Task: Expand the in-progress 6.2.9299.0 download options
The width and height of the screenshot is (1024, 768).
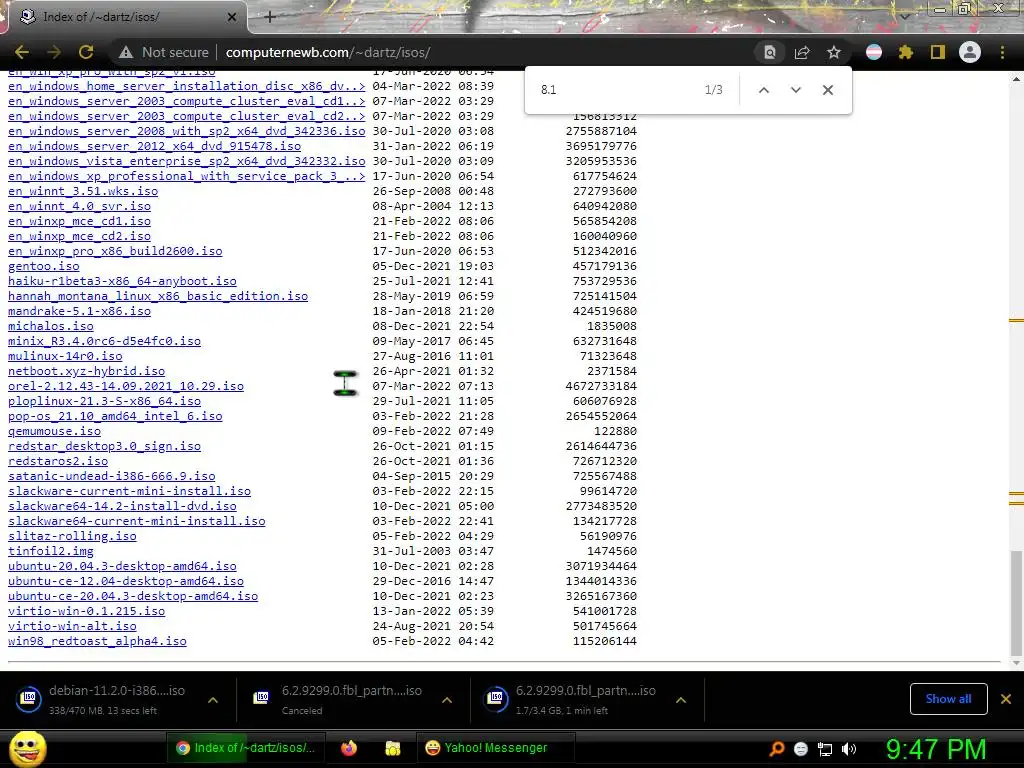Action: click(x=680, y=700)
